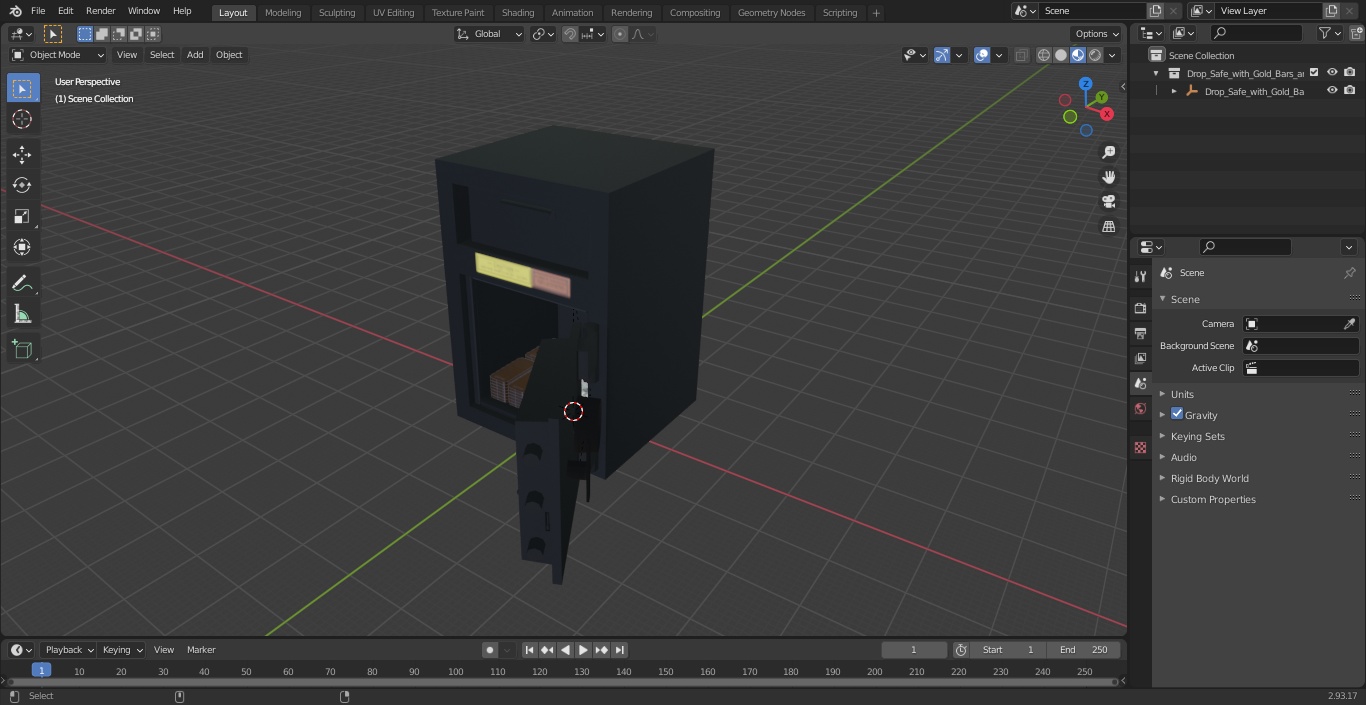Open the Tool properties tab
The width and height of the screenshot is (1366, 705).
(1140, 277)
